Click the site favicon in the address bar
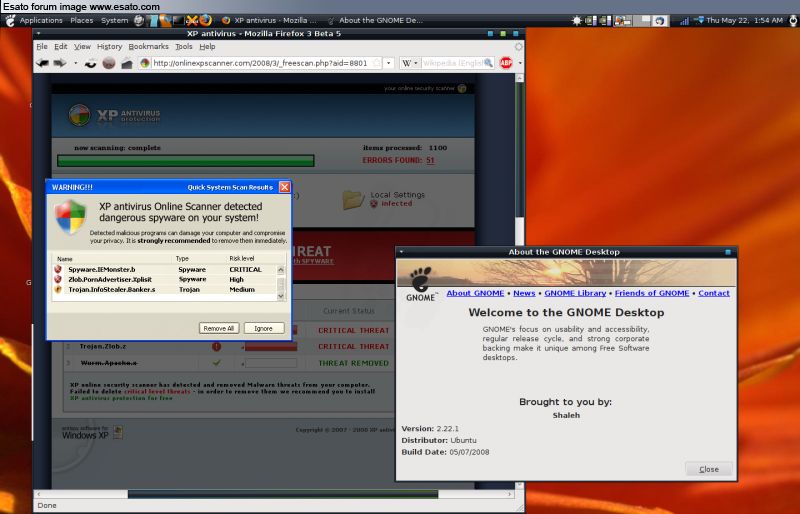This screenshot has height=514, width=800. (x=145, y=63)
